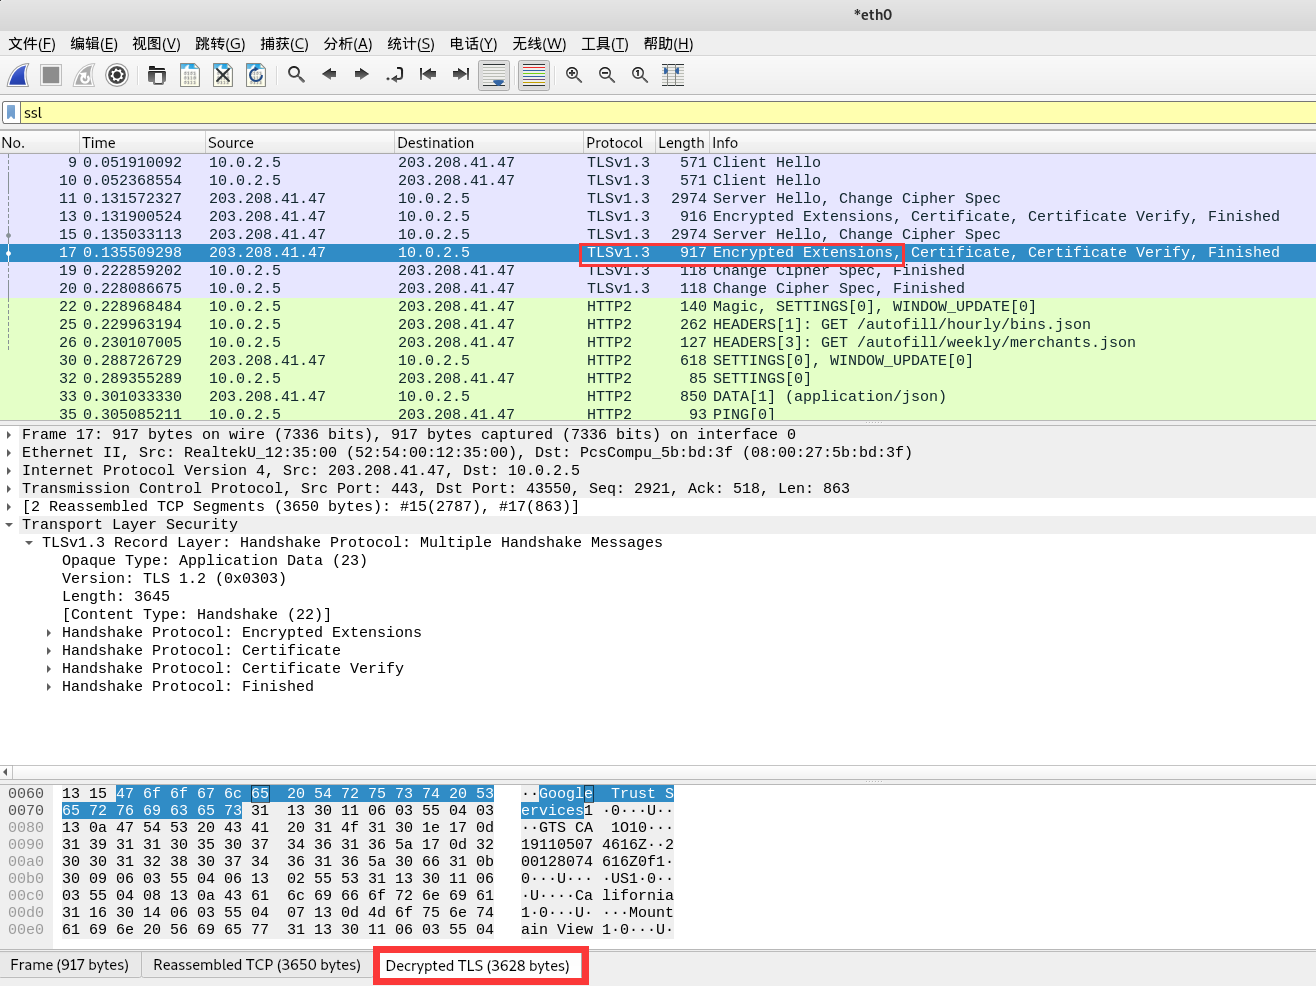The width and height of the screenshot is (1316, 986).
Task: Zoom out on packet text
Action: point(607,75)
